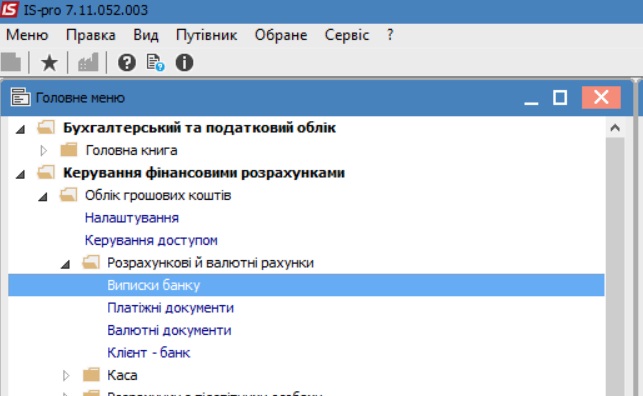This screenshot has height=396, width=643.
Task: Collapse Бухгалтерський та податковий облік branch arrow
Action: [21, 130]
